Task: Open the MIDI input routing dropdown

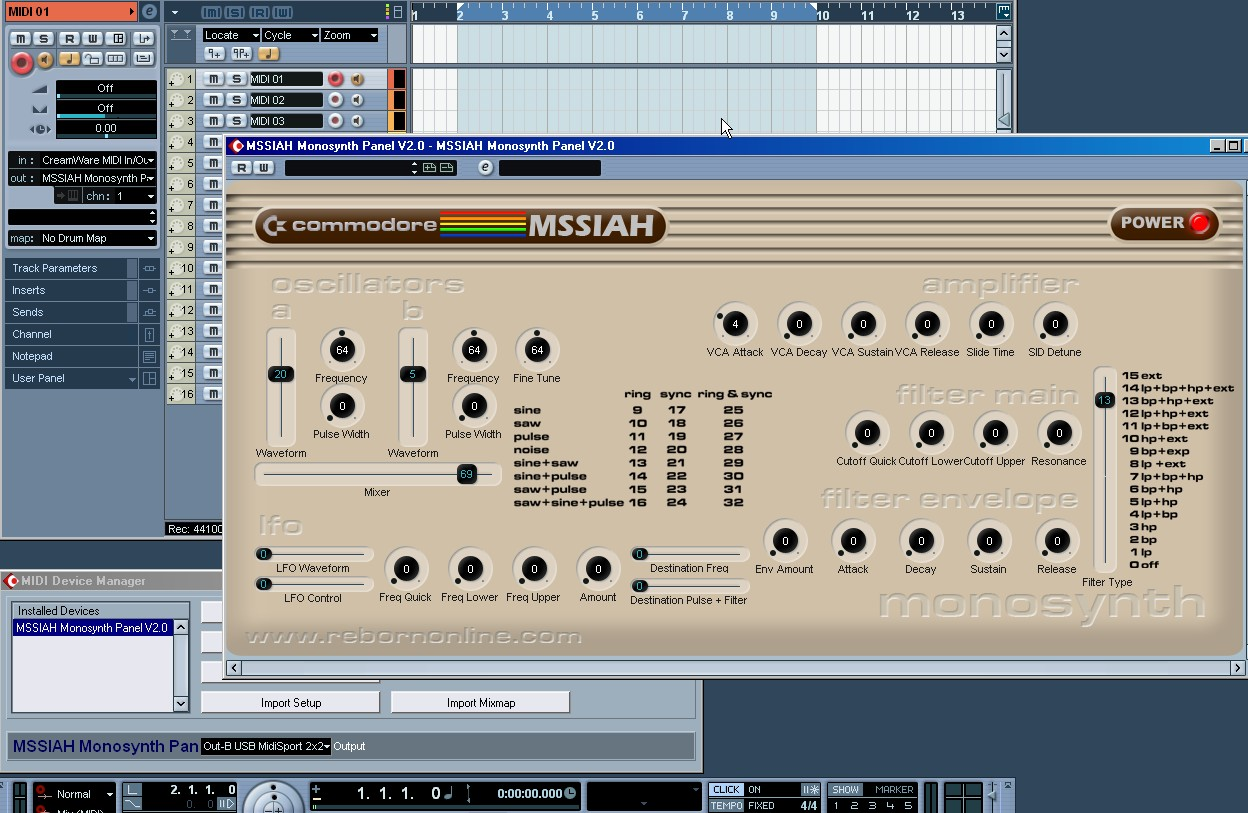Action: click(82, 160)
